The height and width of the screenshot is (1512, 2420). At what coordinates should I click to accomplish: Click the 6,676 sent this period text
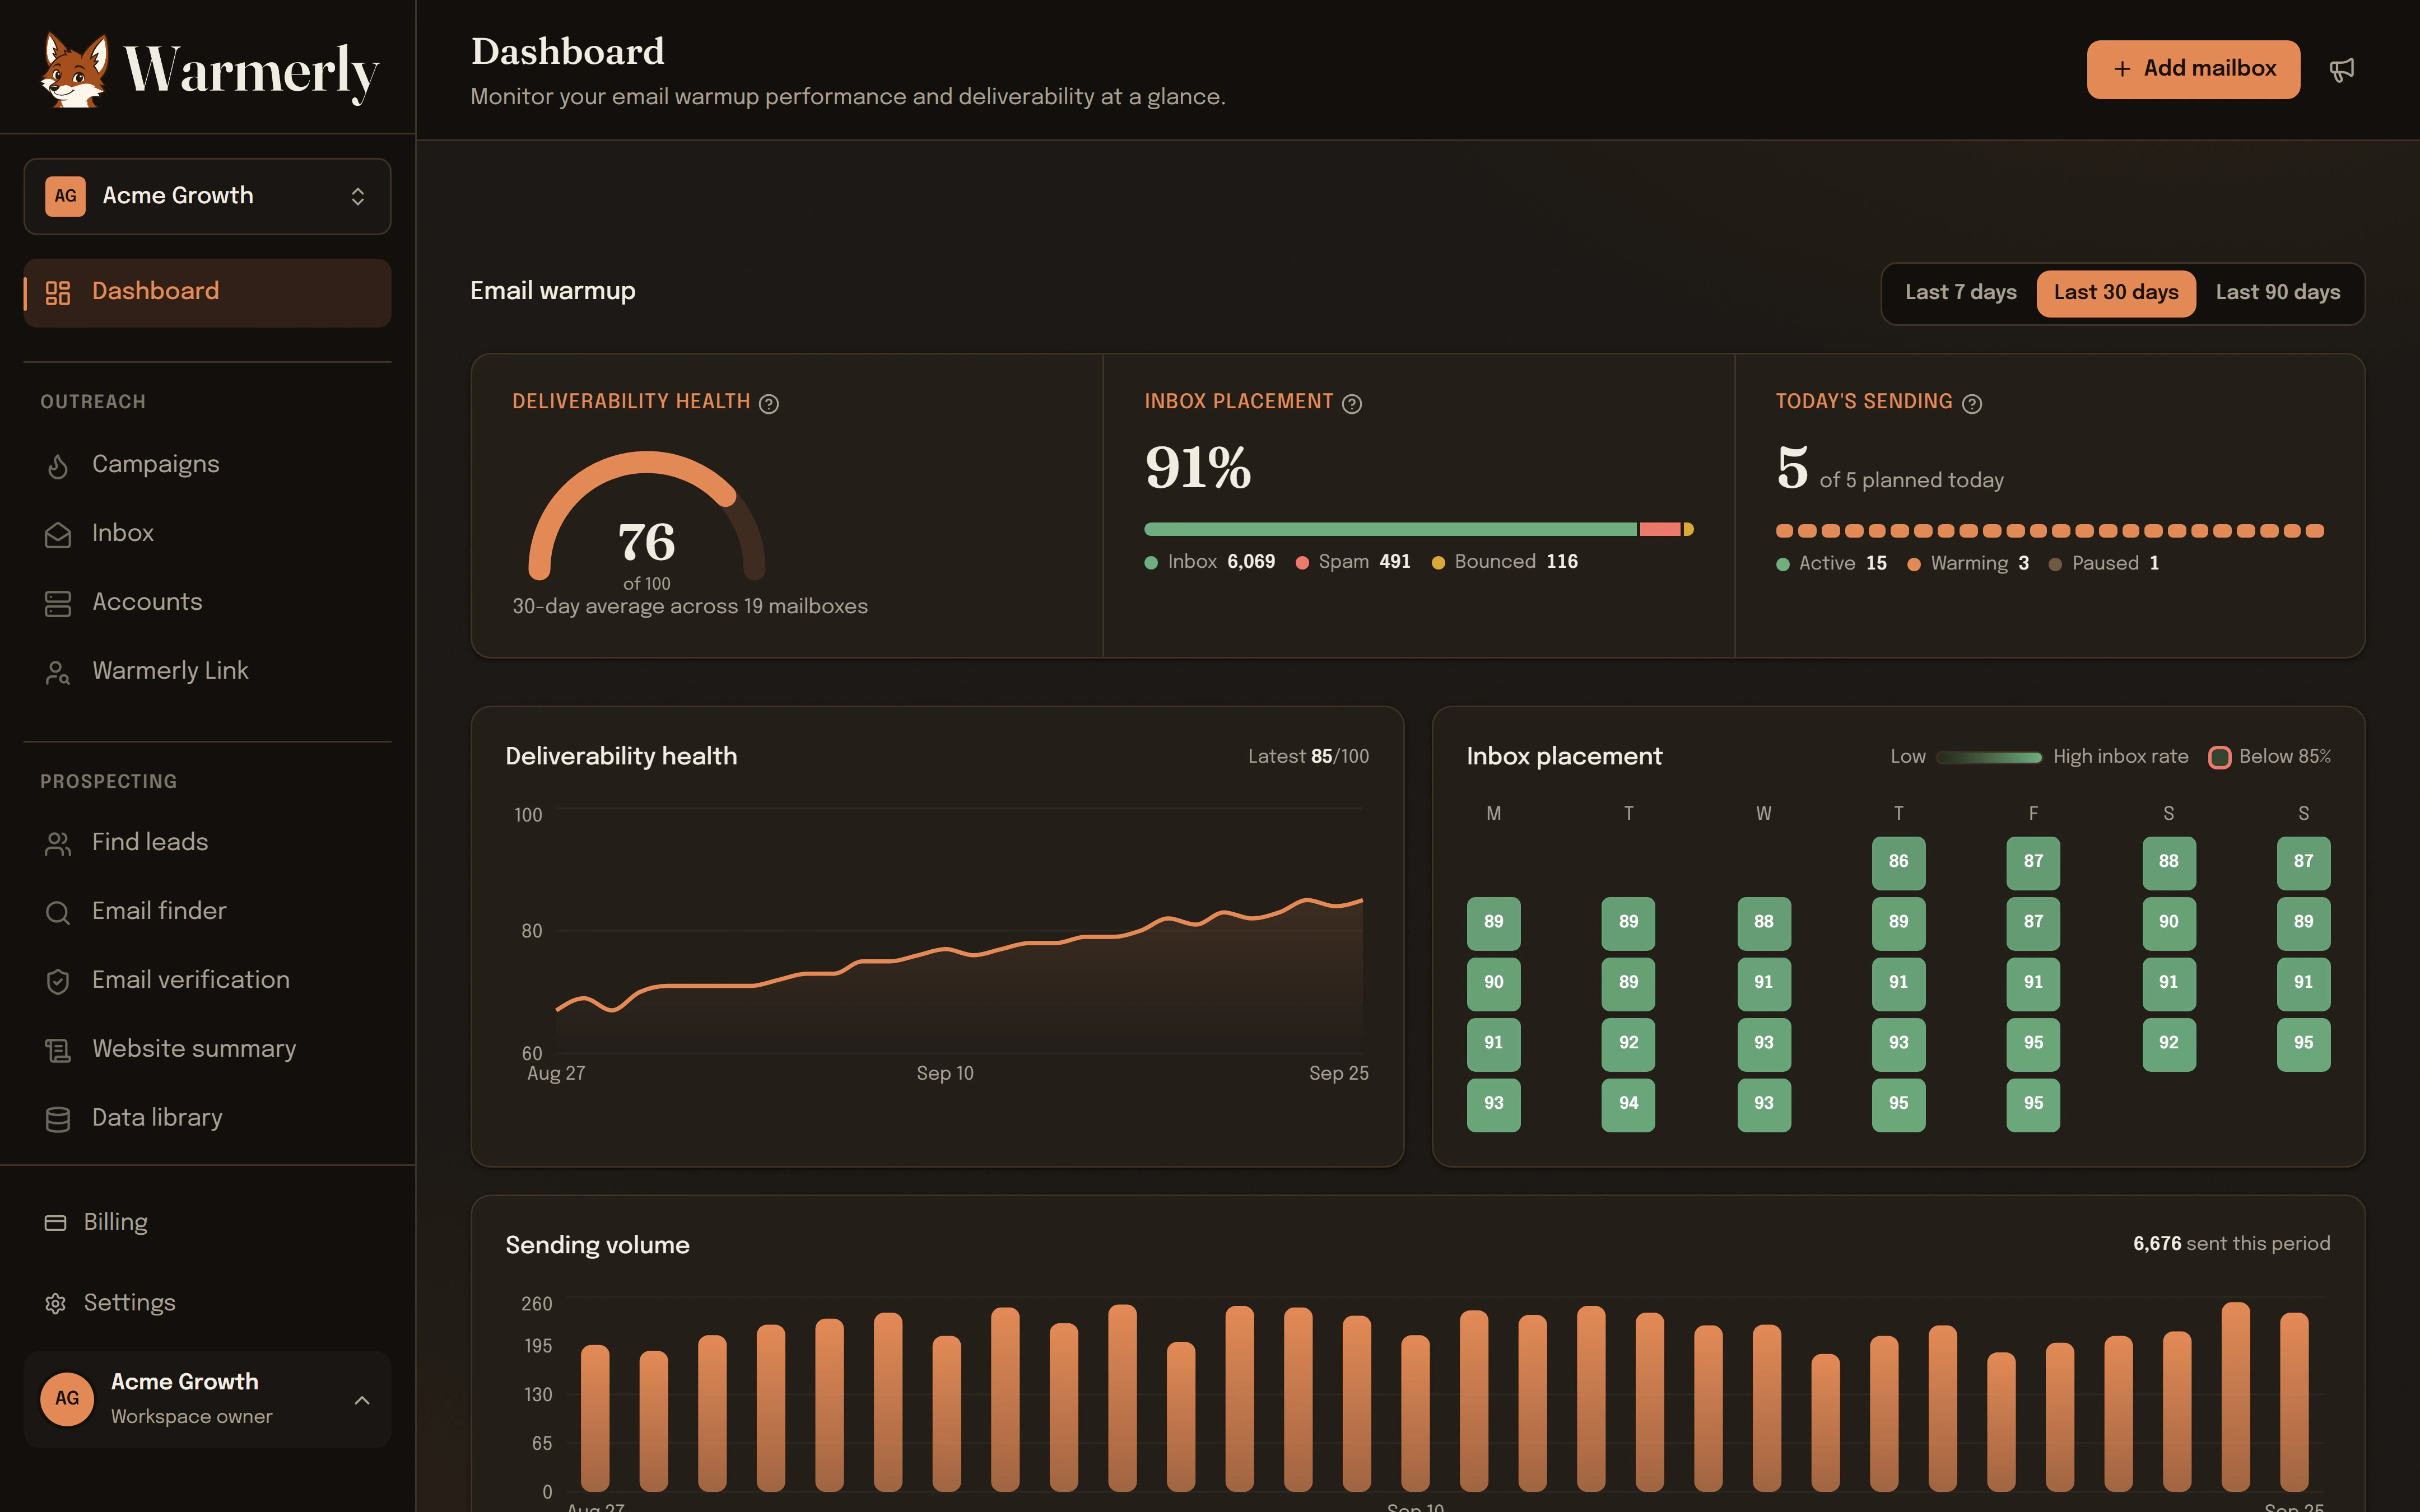[x=2231, y=1244]
